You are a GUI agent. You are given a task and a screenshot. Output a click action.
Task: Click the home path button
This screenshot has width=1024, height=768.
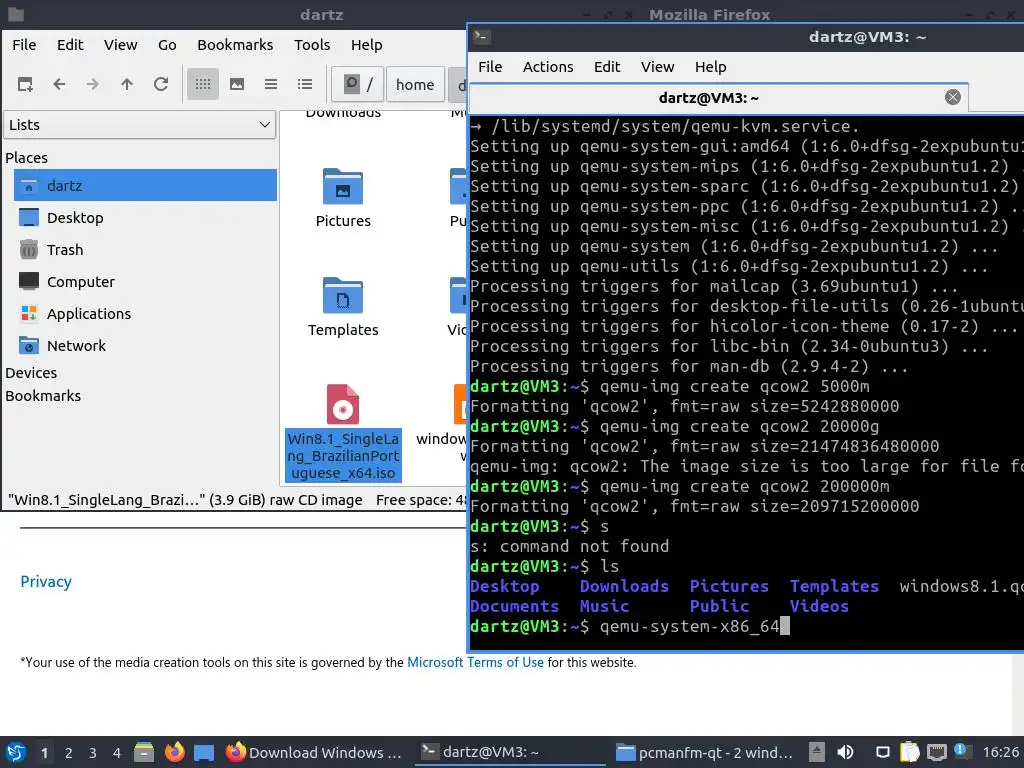click(415, 84)
